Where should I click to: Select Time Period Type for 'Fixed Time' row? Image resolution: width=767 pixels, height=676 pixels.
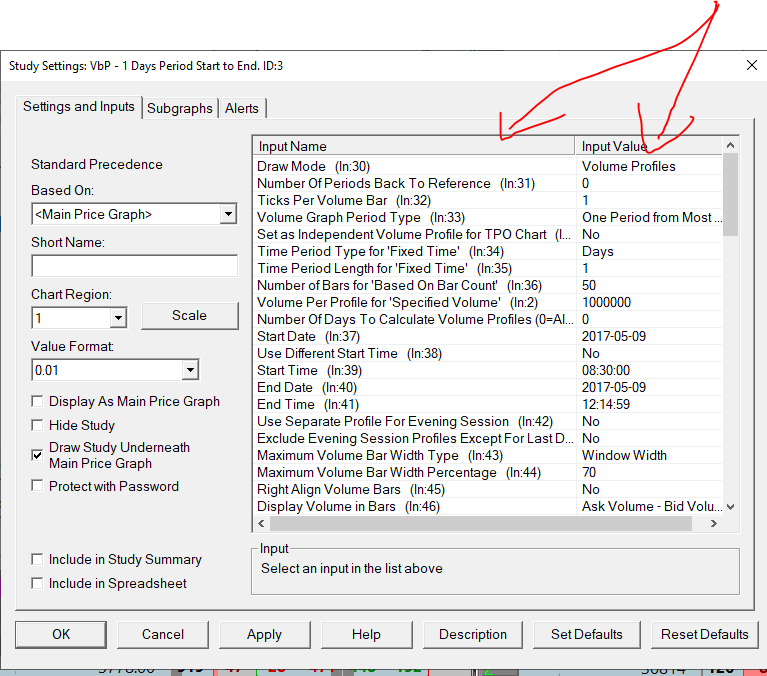488,251
